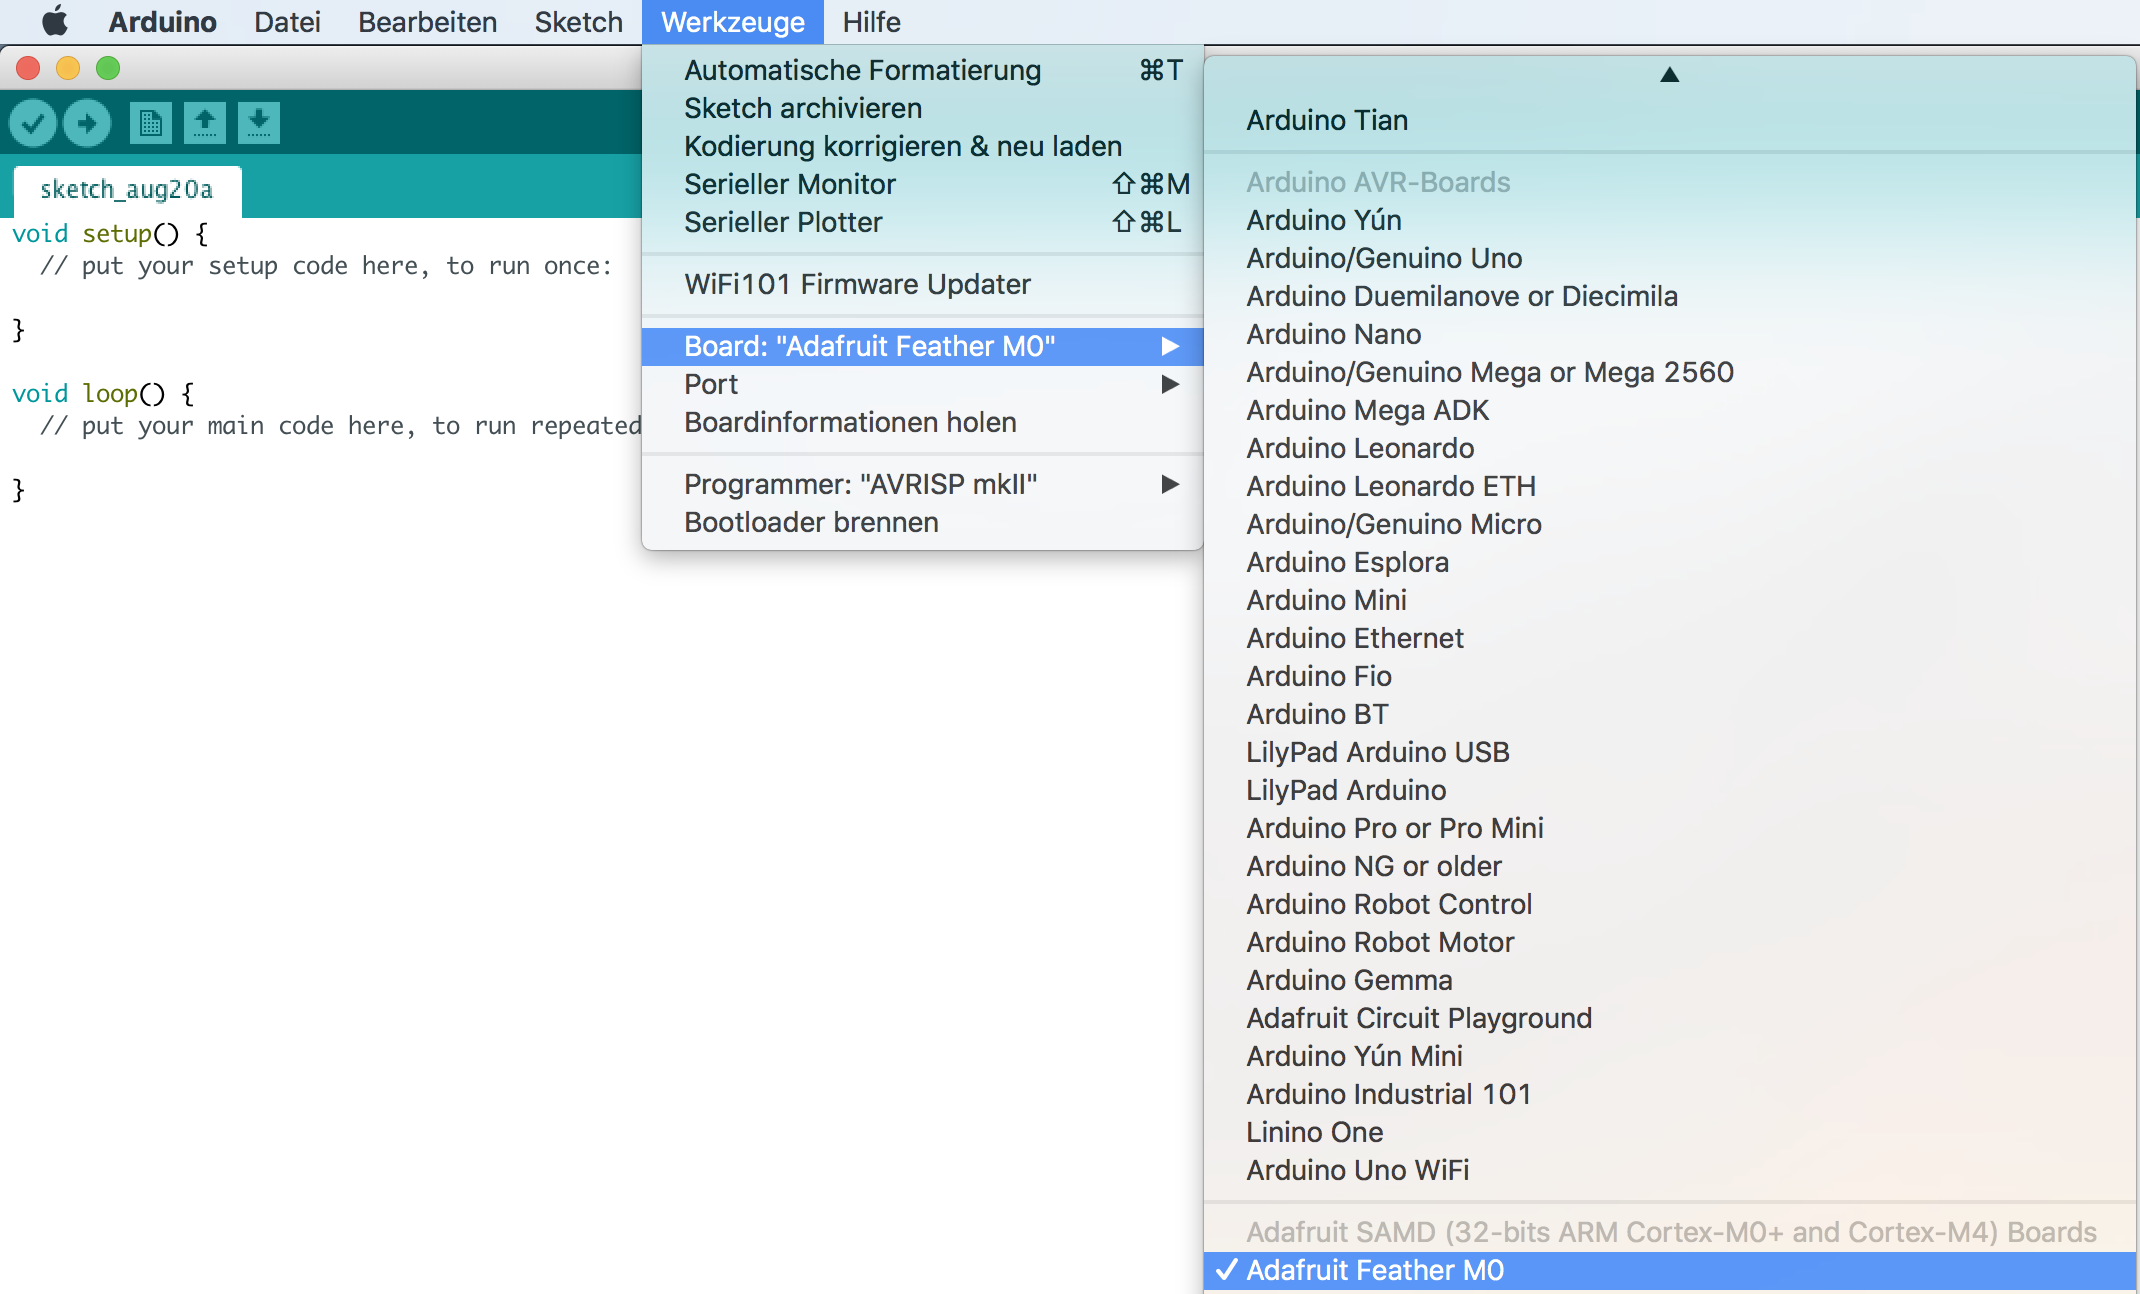
Task: Select Arduino Uno WiFi board
Action: pos(1669,1170)
